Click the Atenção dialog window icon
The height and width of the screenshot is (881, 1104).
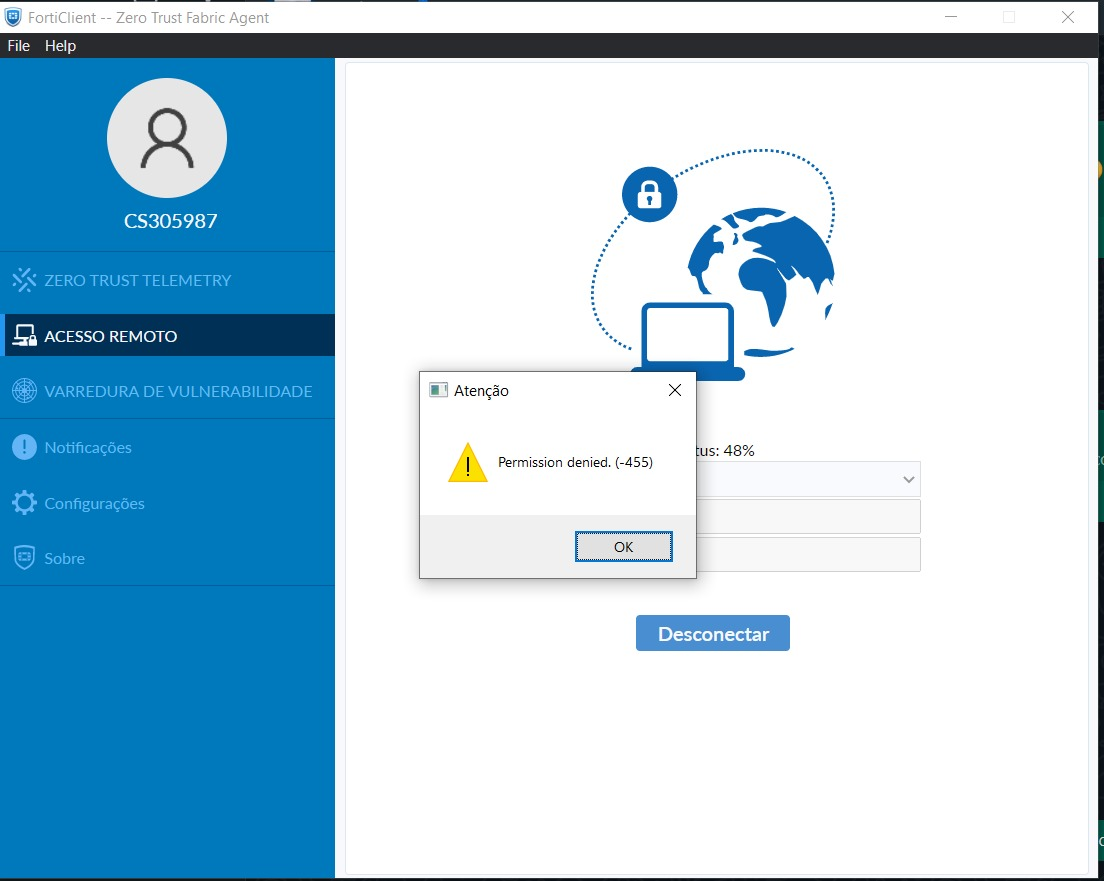[438, 390]
